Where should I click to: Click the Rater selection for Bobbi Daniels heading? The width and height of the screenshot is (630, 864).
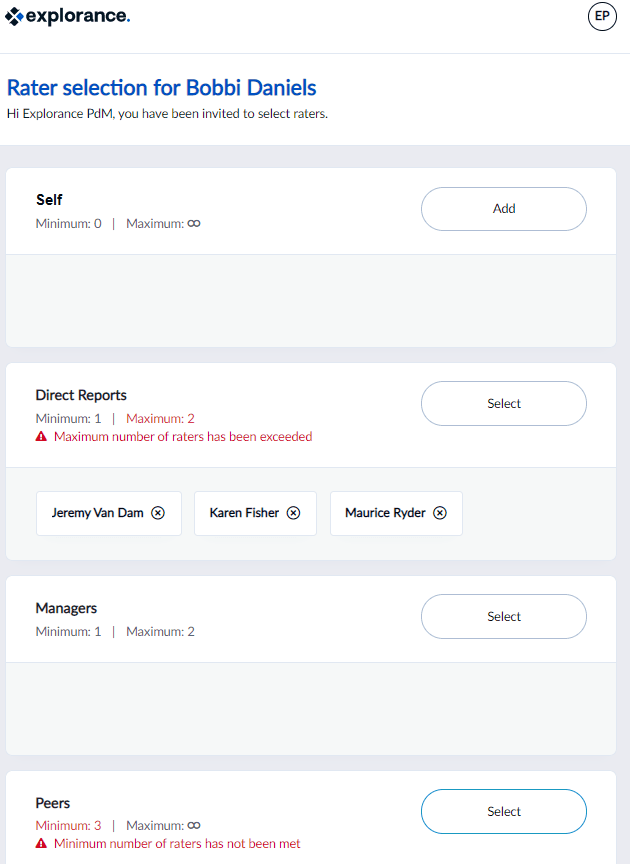pyautogui.click(x=161, y=88)
